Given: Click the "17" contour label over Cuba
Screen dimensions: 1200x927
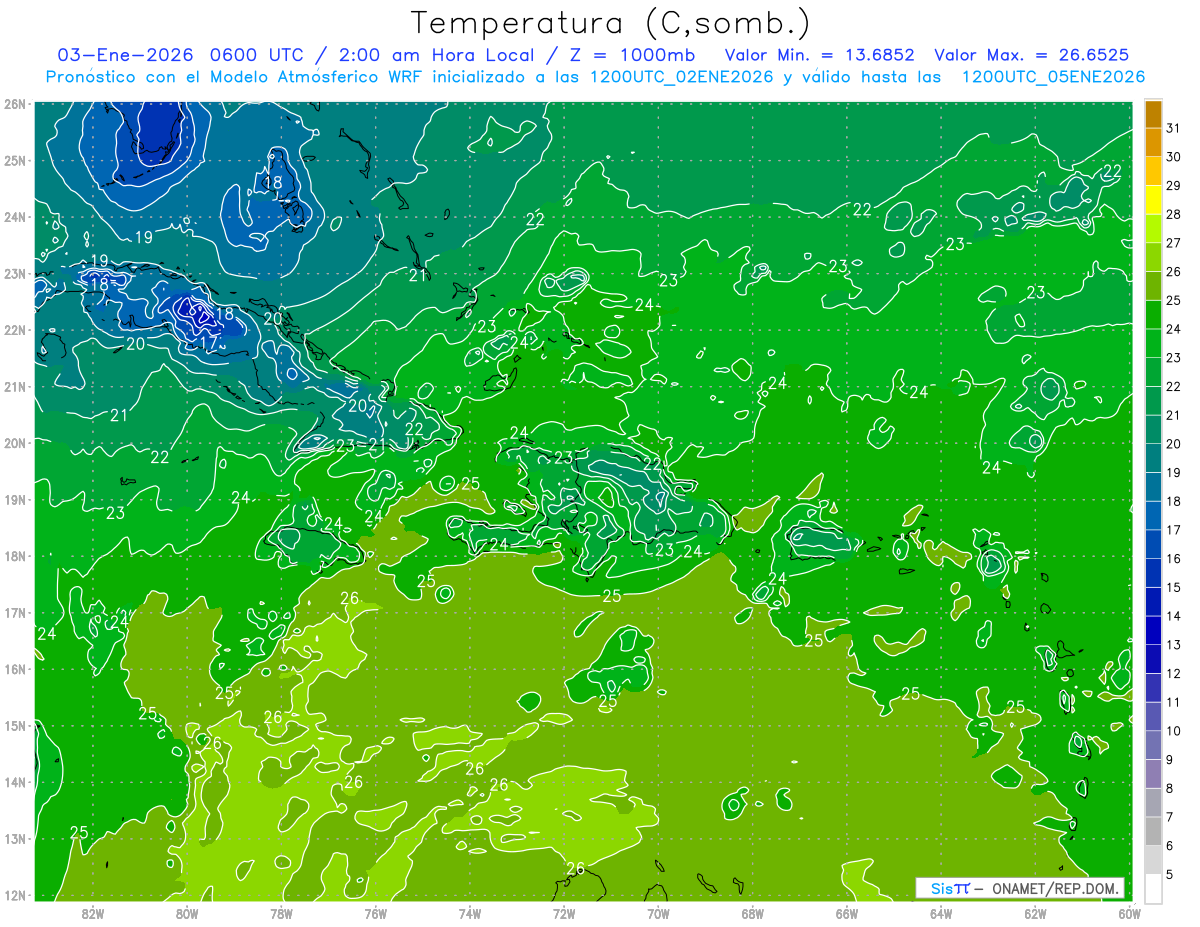Looking at the screenshot, I should [x=209, y=342].
